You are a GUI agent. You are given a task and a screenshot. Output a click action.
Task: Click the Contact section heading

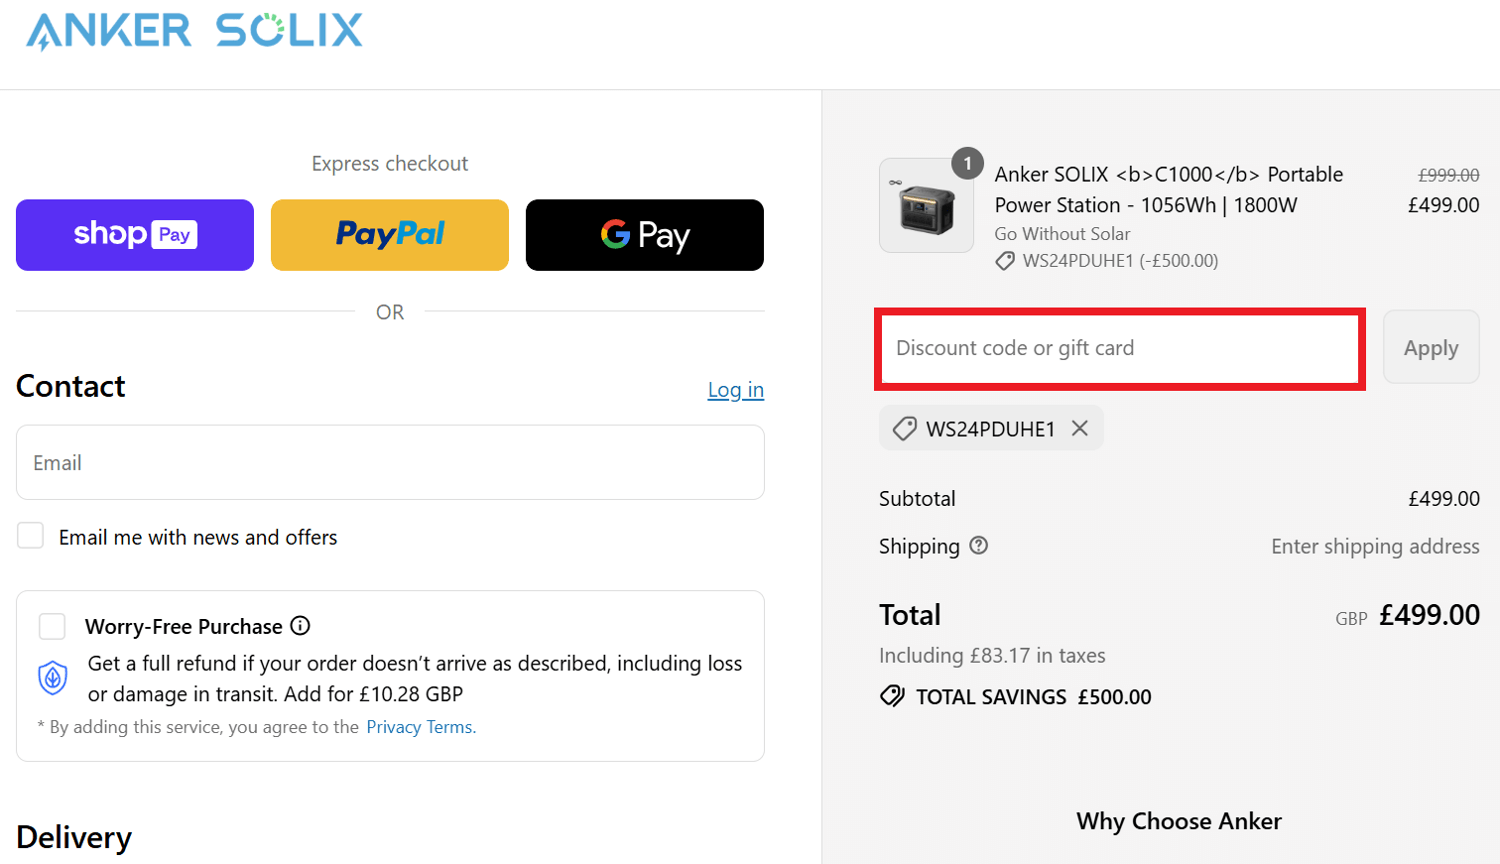[x=71, y=386]
